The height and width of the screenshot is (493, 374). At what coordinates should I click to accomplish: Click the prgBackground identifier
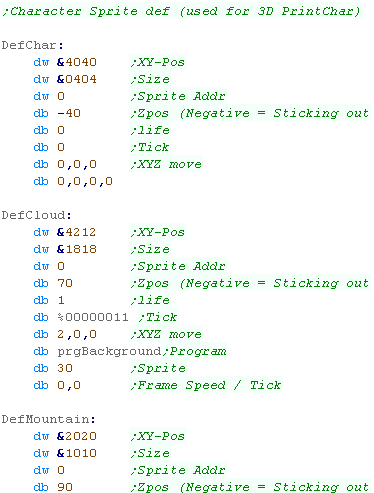tap(109, 351)
